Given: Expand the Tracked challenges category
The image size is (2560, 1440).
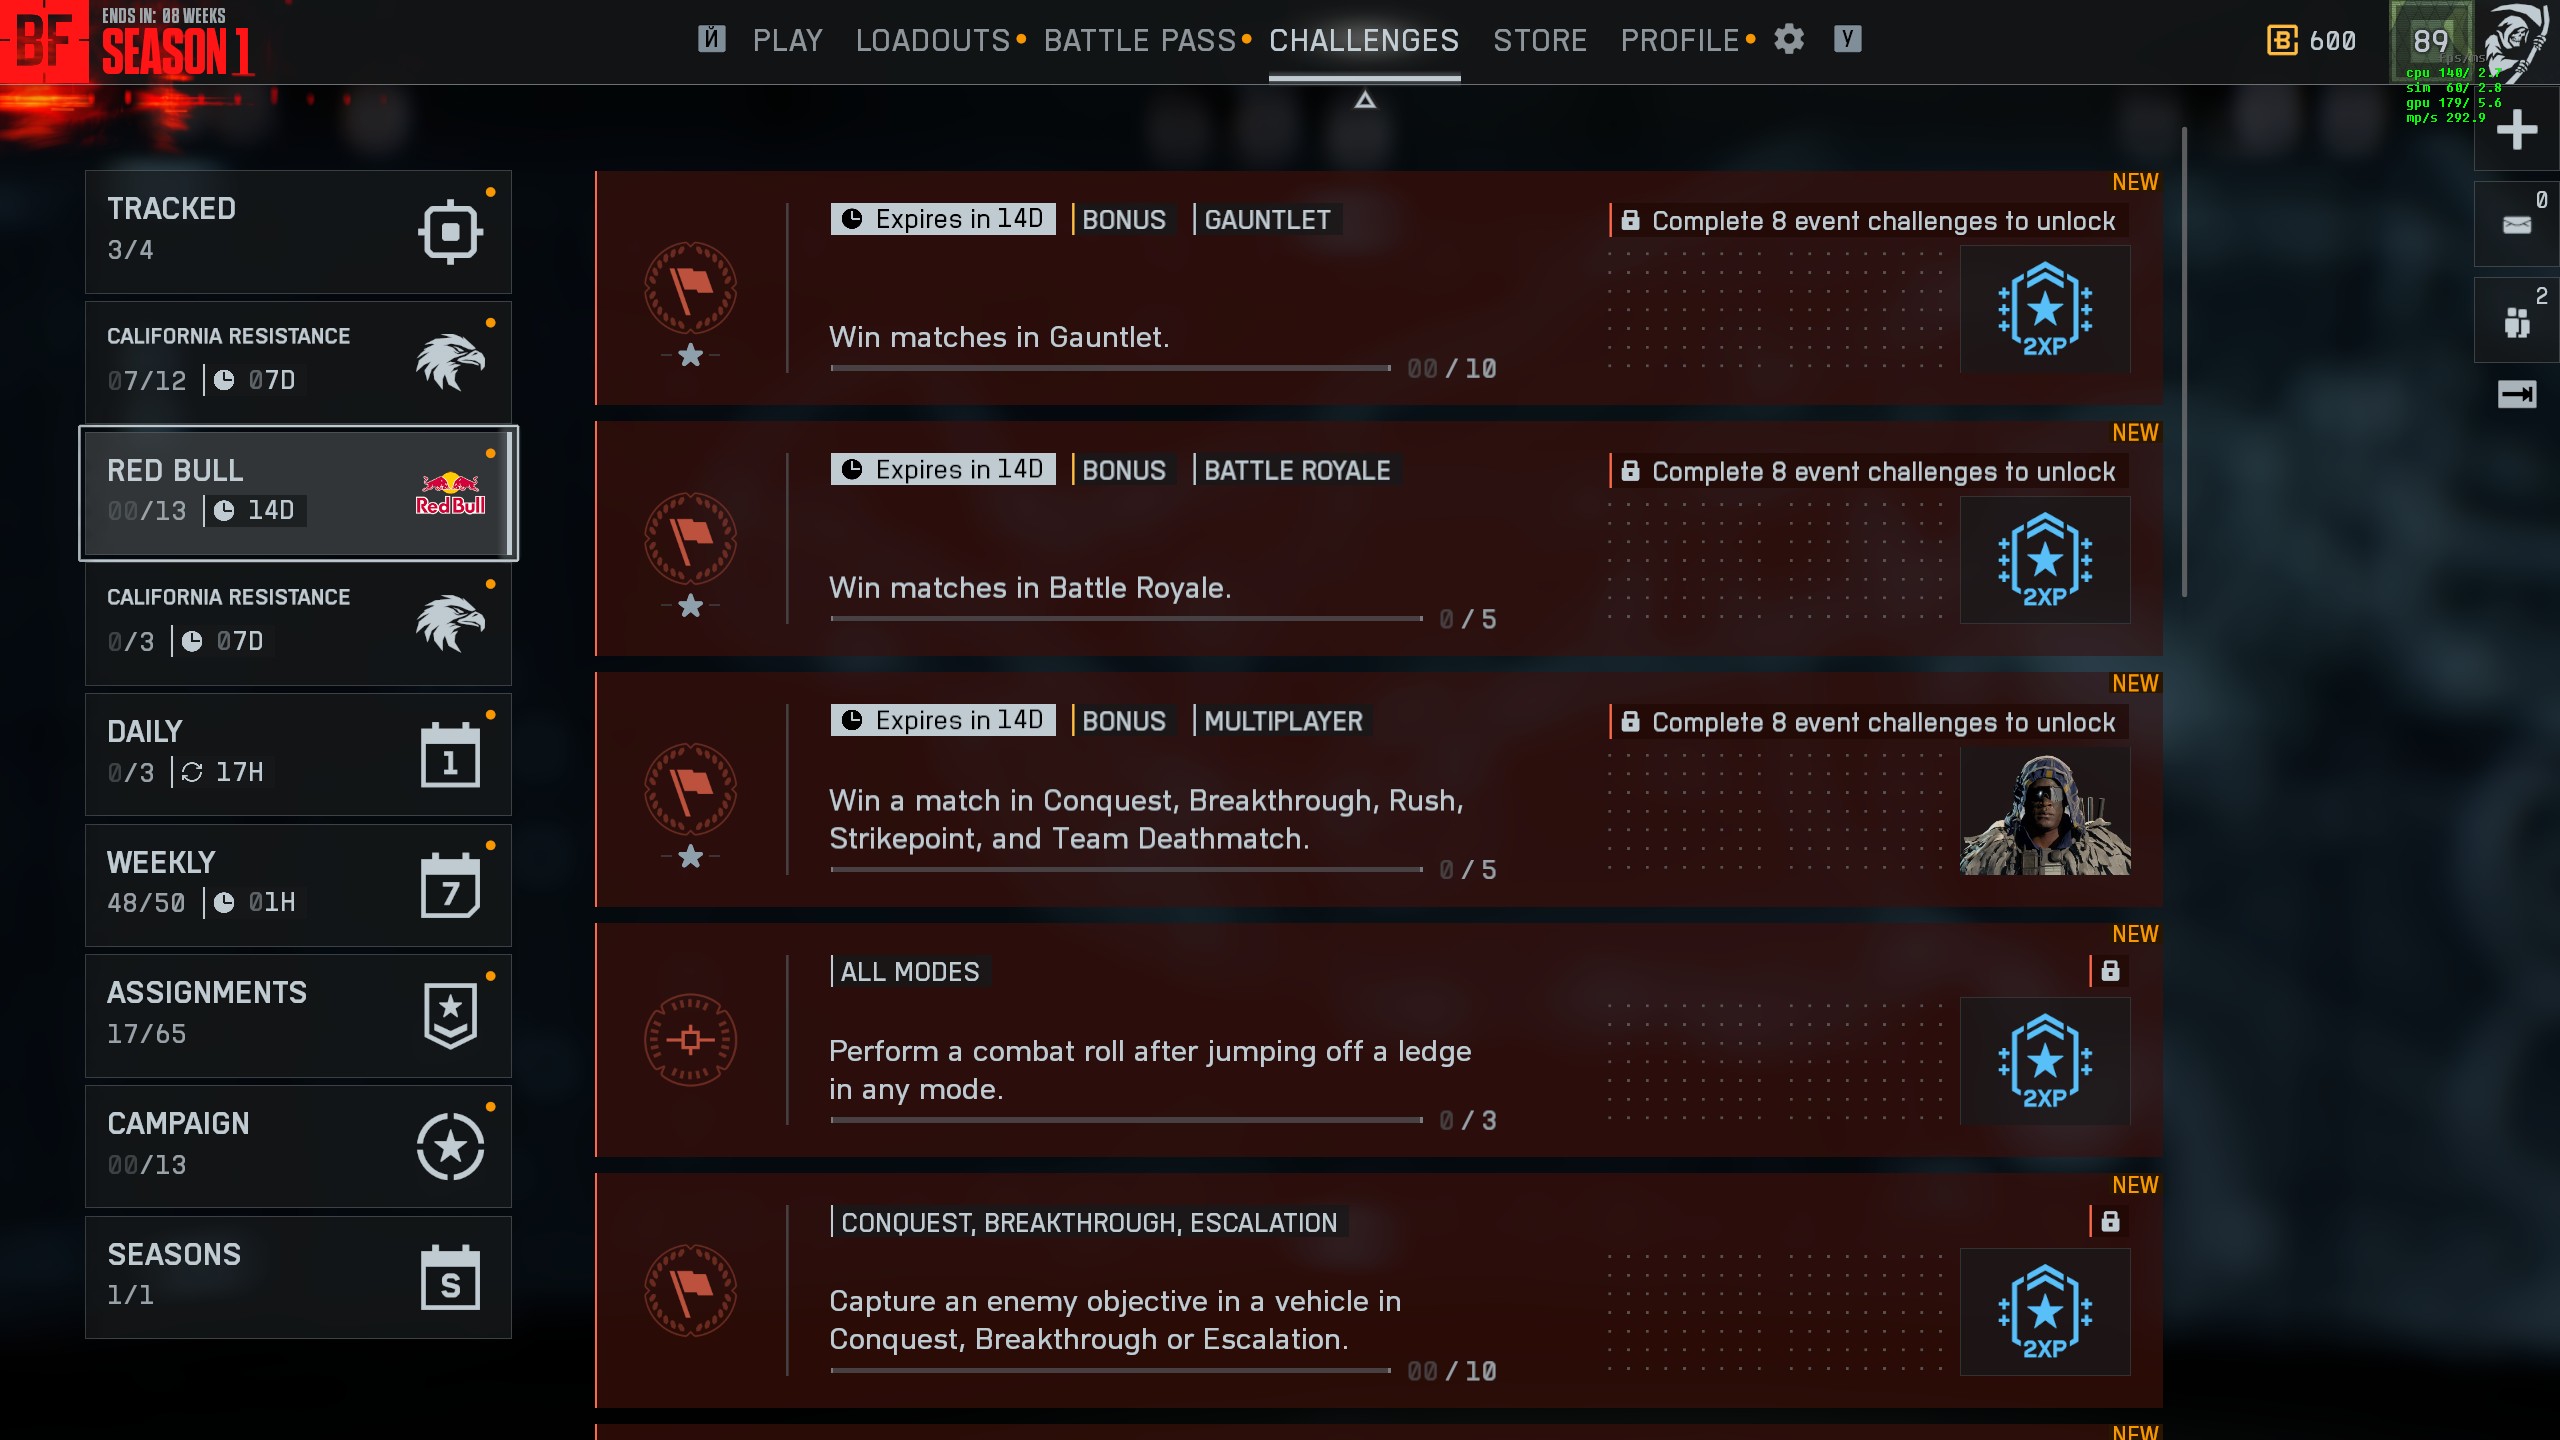Looking at the screenshot, I should [298, 232].
